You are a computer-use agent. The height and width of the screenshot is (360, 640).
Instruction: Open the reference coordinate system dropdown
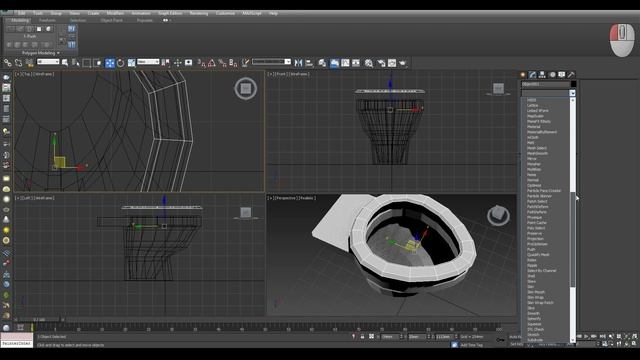[148, 62]
